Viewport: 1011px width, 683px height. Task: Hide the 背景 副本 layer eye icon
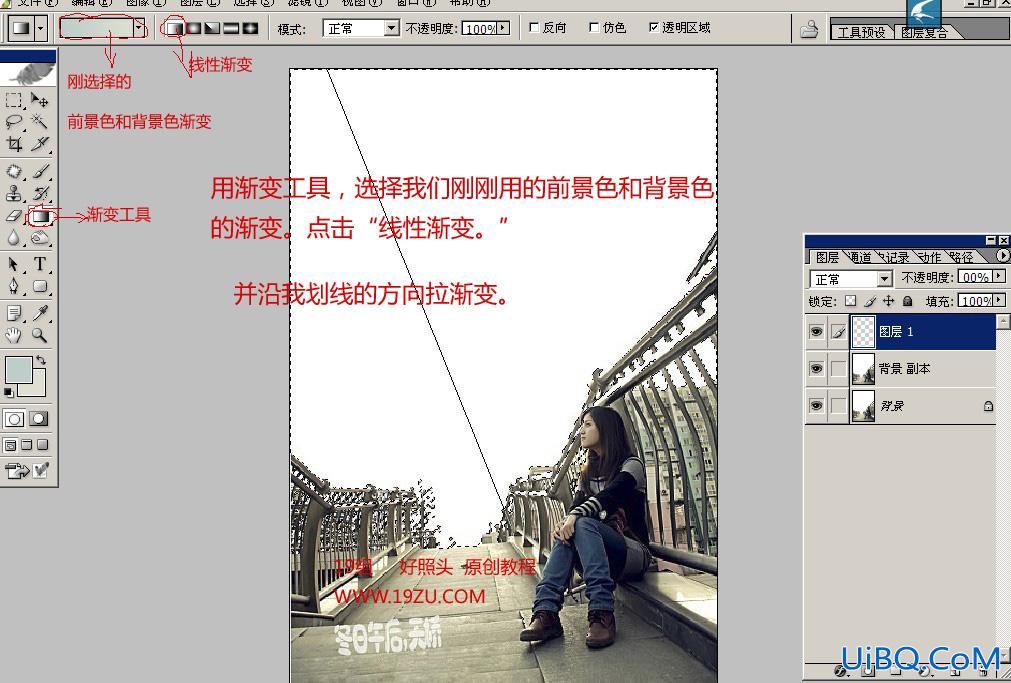tap(816, 369)
